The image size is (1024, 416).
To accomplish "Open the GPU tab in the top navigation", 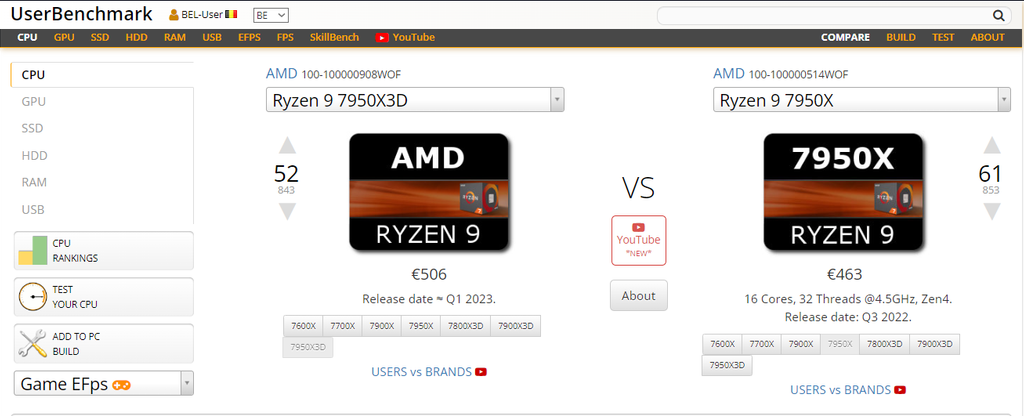I will click(x=64, y=38).
